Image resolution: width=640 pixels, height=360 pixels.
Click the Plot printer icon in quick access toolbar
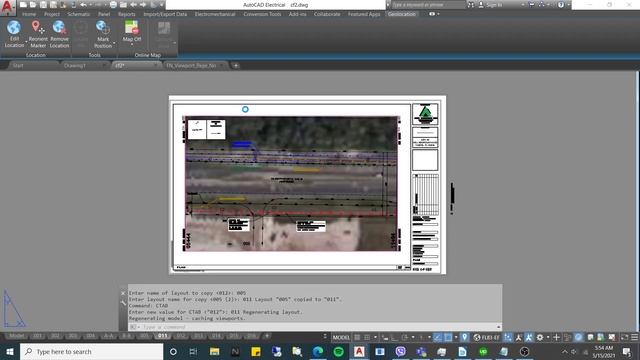tap(113, 5)
